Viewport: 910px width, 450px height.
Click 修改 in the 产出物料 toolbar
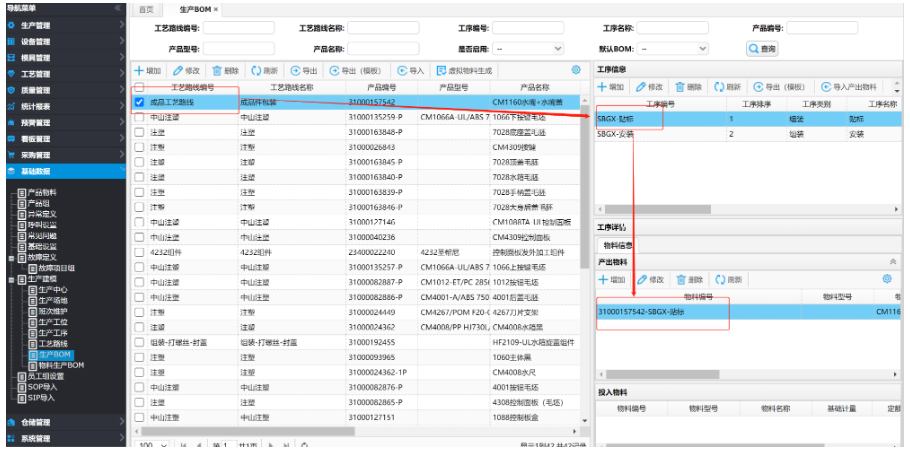650,279
